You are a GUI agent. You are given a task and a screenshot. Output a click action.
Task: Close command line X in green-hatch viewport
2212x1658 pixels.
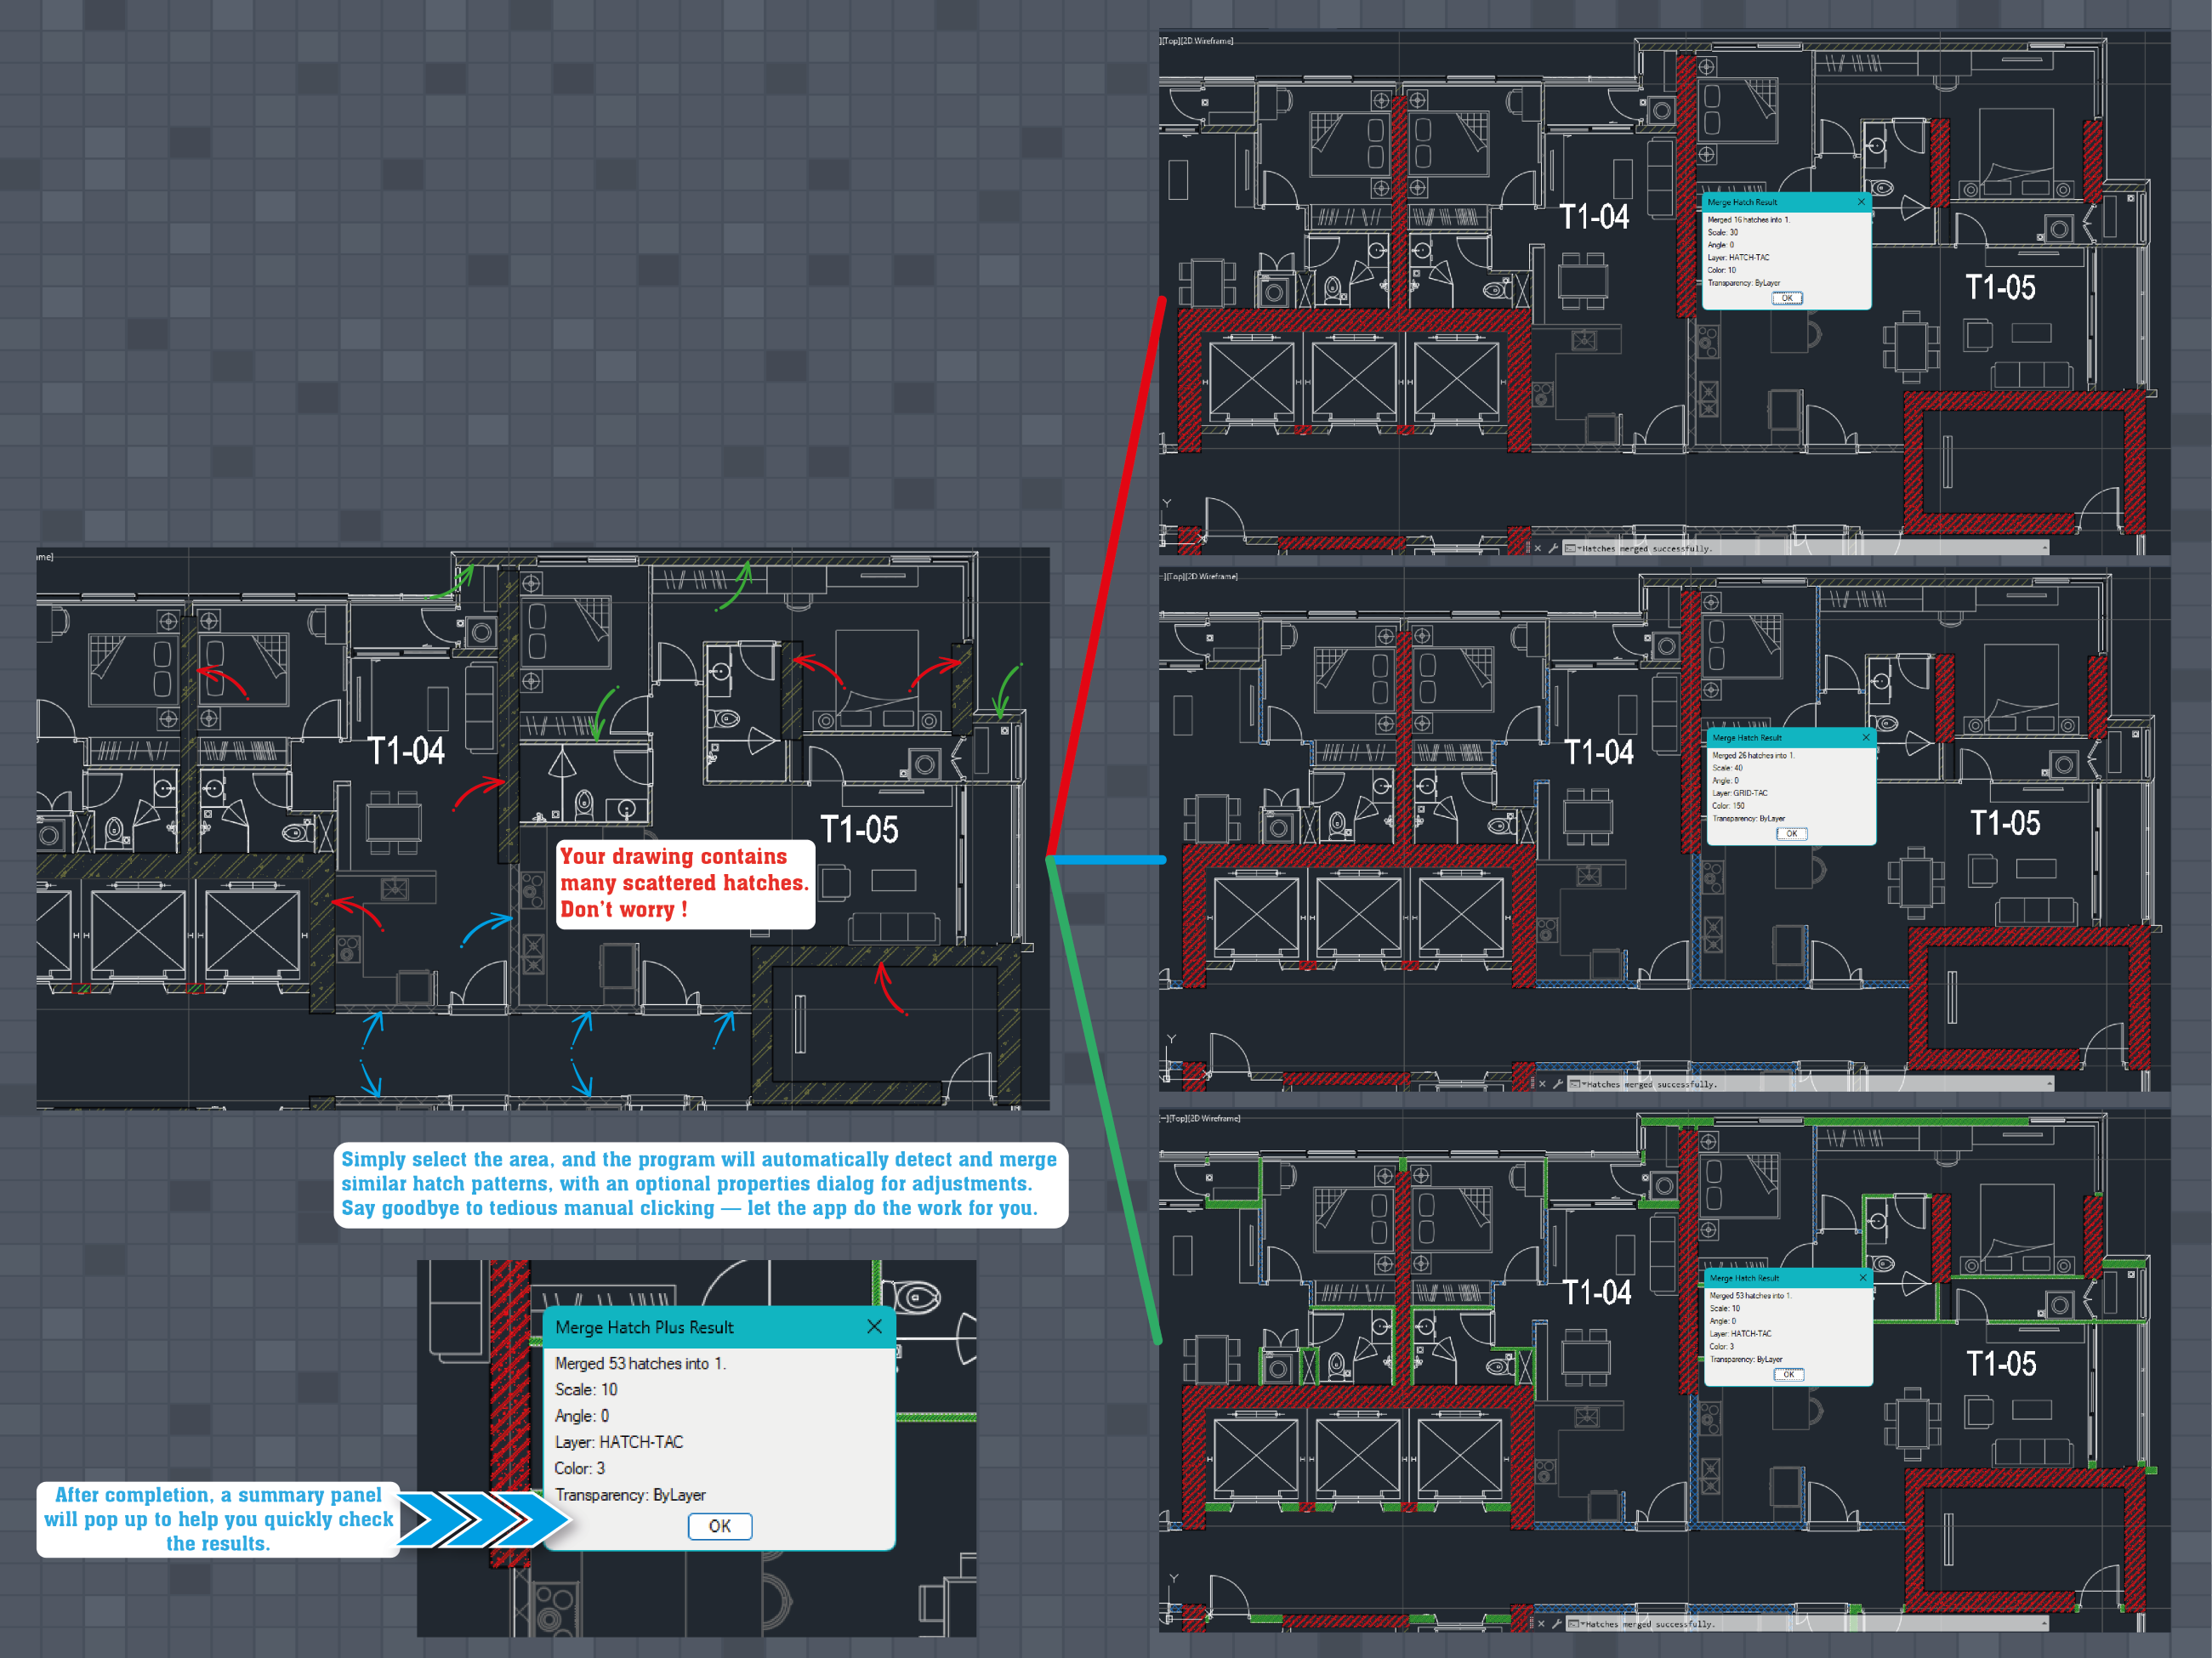pos(1542,1624)
